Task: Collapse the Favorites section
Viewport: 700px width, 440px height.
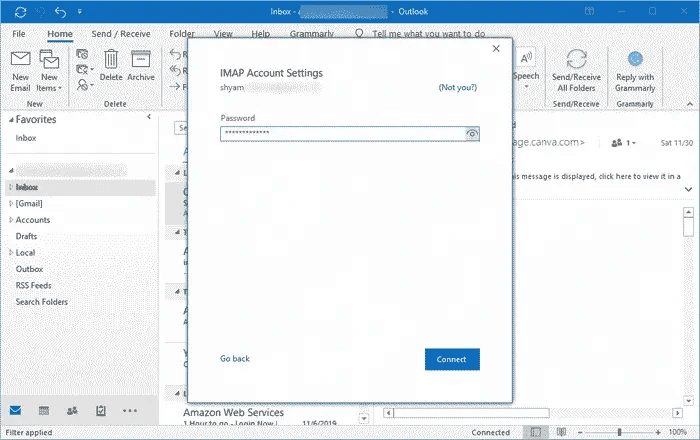Action: (x=11, y=120)
